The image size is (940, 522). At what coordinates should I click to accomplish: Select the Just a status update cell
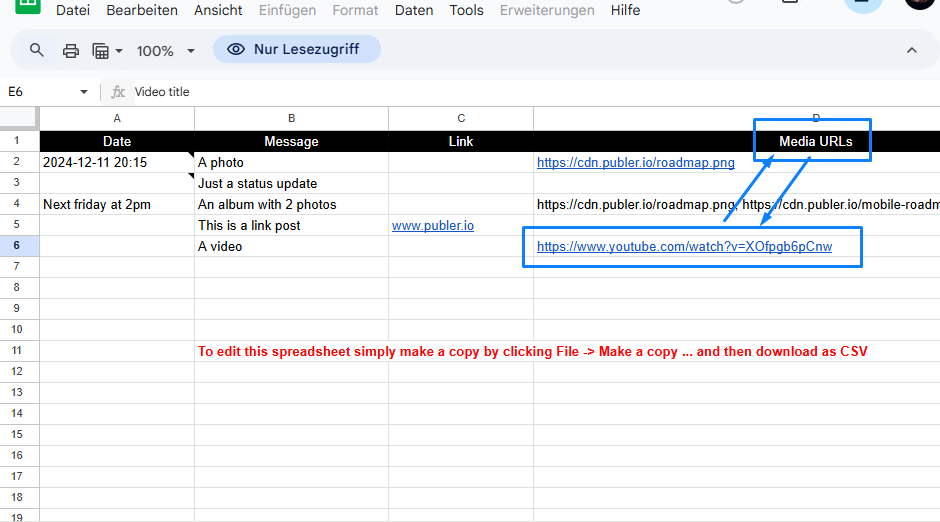(291, 183)
